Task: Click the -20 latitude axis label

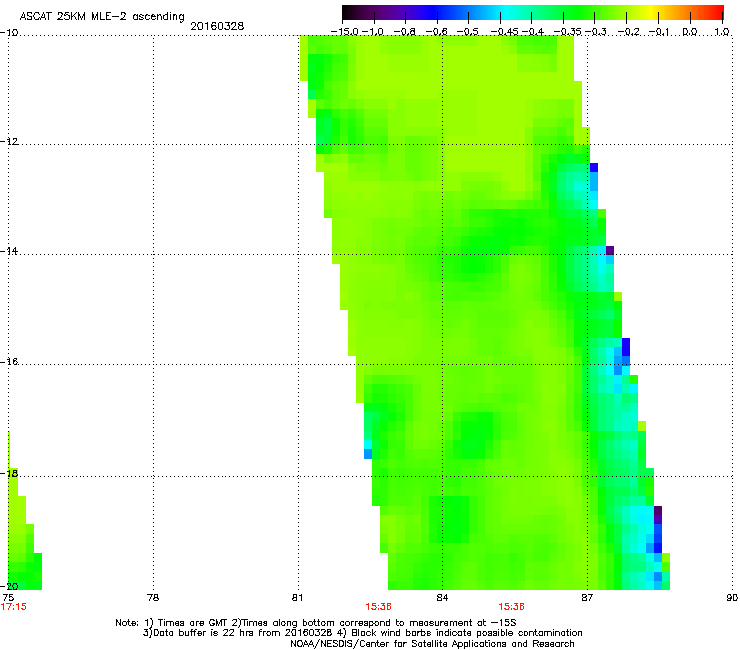Action: click(x=9, y=586)
